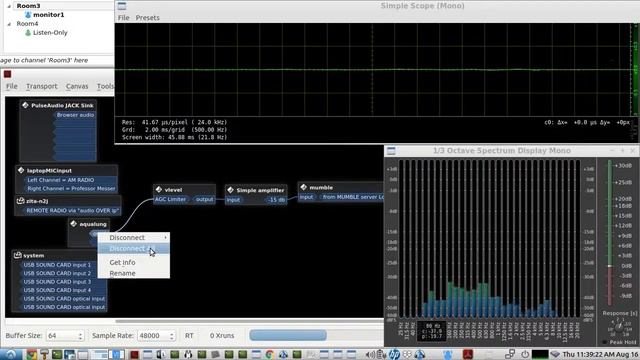Open the Tools menu
640x360 pixels.
(105, 86)
